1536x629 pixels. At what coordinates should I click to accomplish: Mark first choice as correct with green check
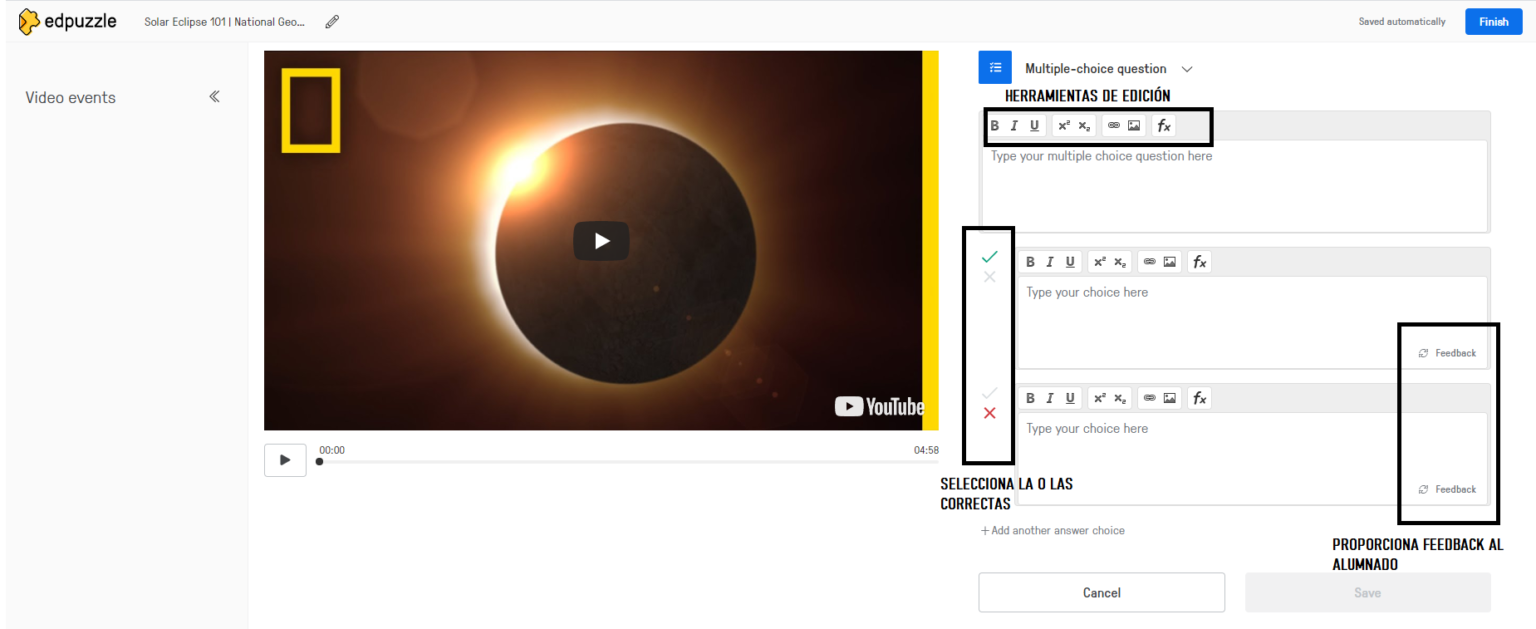pos(990,257)
